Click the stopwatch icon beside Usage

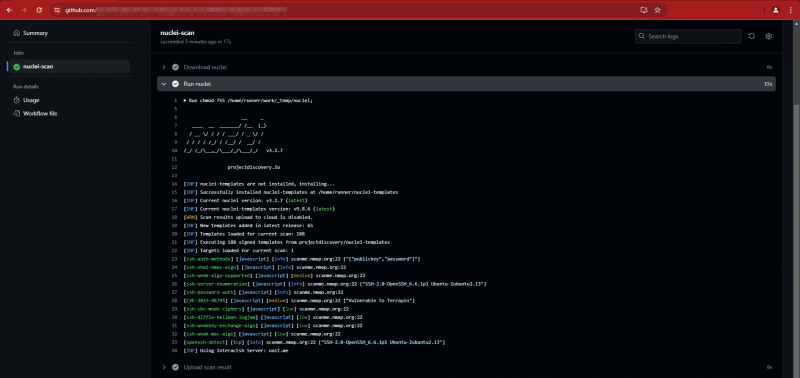tap(17, 100)
